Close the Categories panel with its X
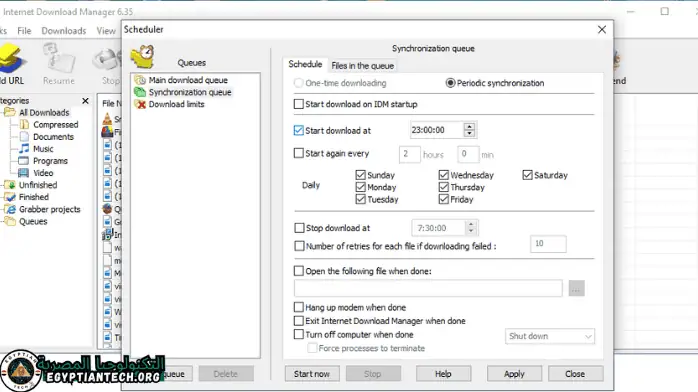This screenshot has width=698, height=392. click(x=85, y=101)
